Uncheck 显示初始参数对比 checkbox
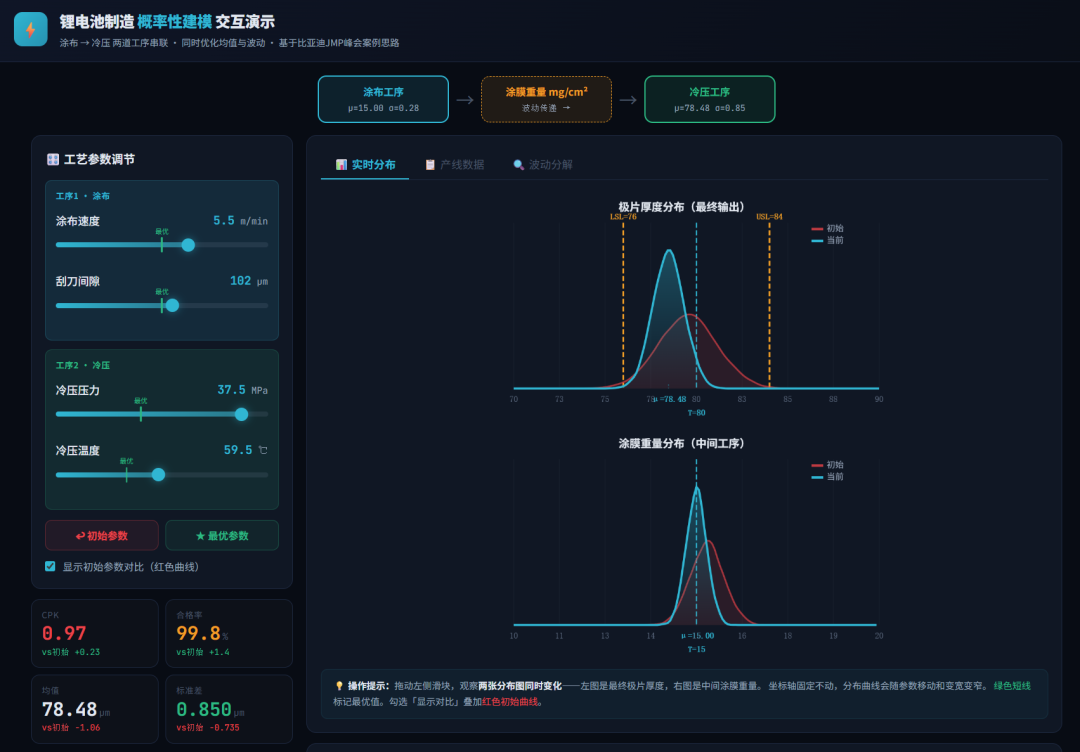The image size is (1080, 752). [x=50, y=566]
